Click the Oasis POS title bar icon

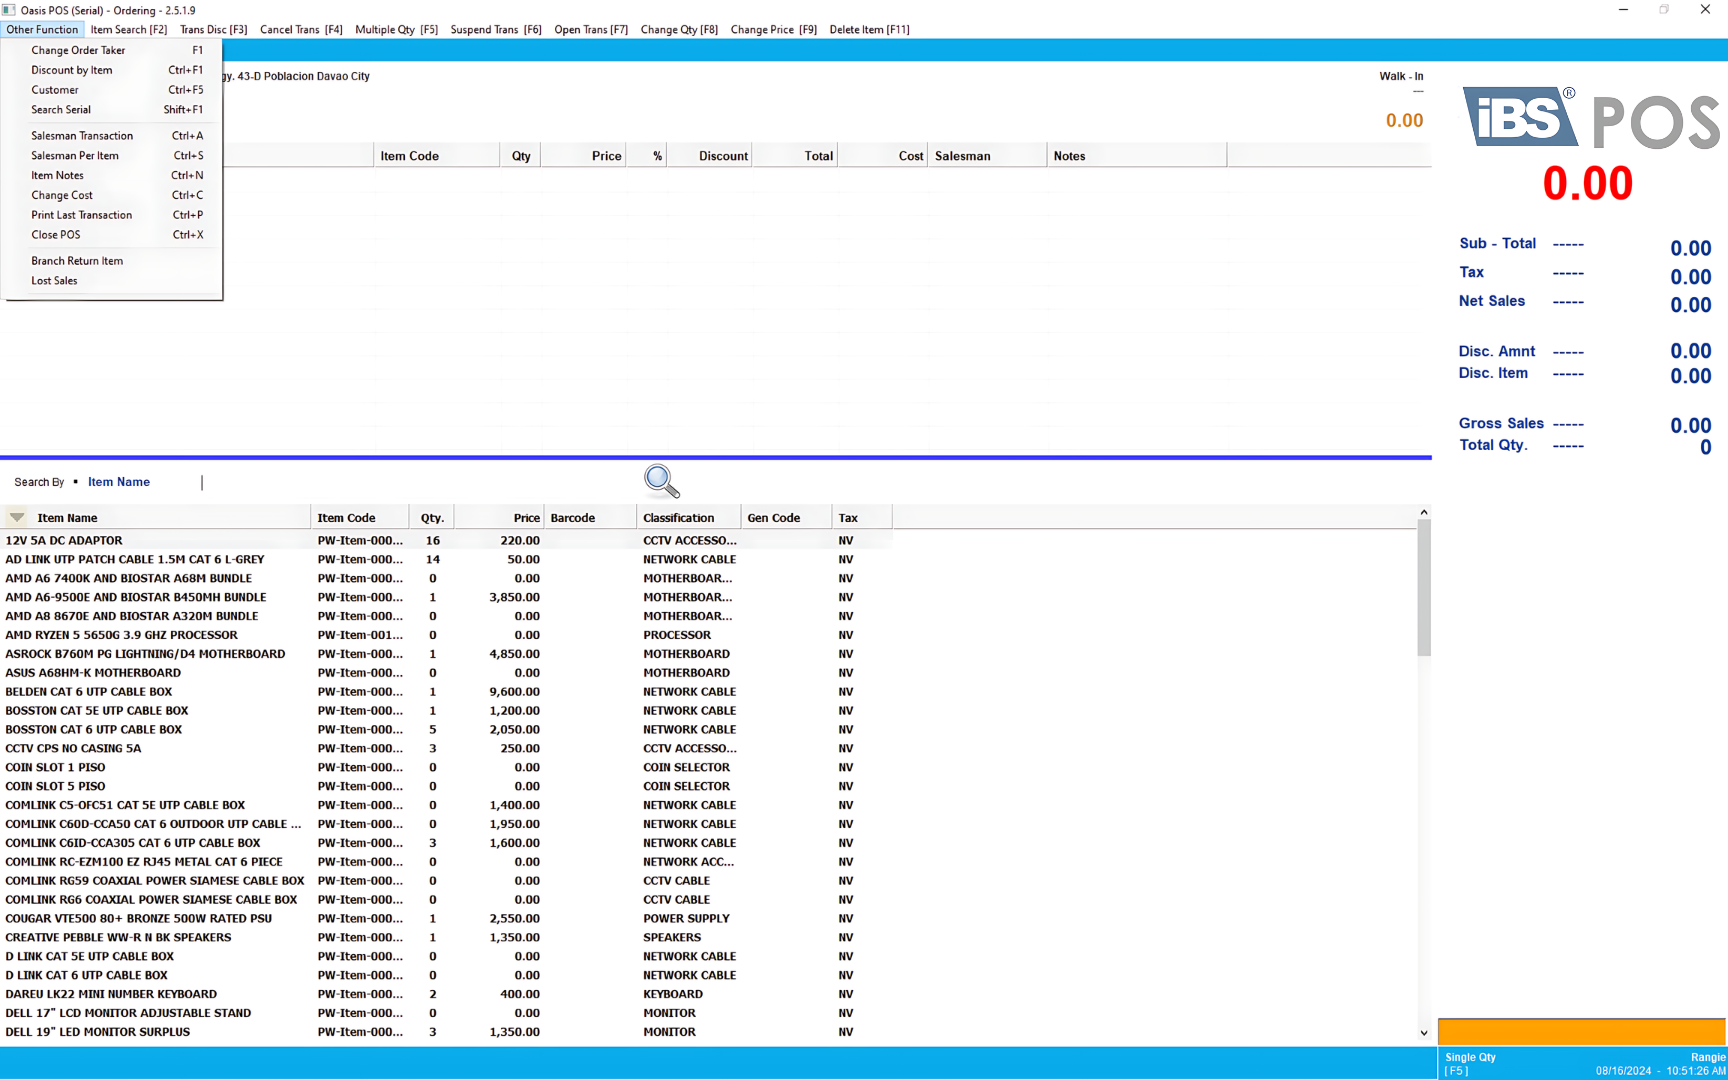9,10
